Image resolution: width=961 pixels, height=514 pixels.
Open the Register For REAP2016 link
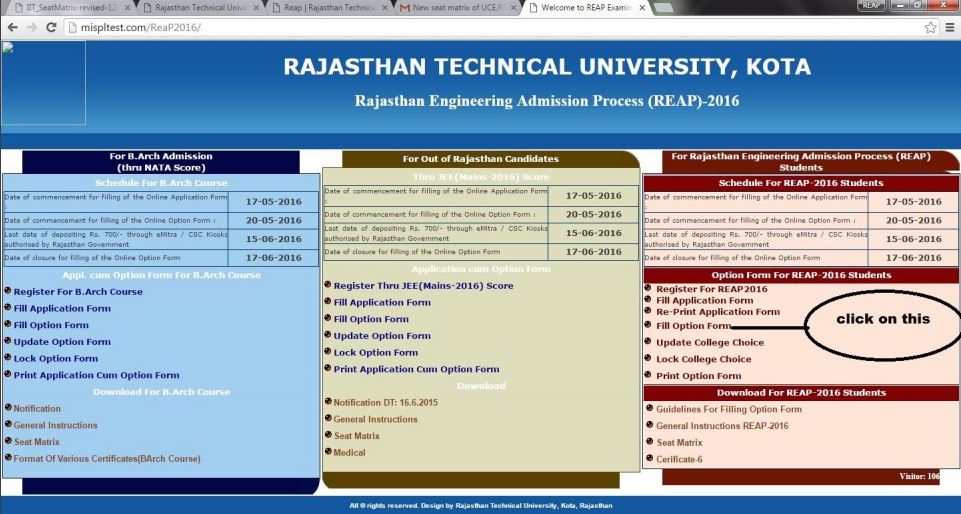pos(711,289)
